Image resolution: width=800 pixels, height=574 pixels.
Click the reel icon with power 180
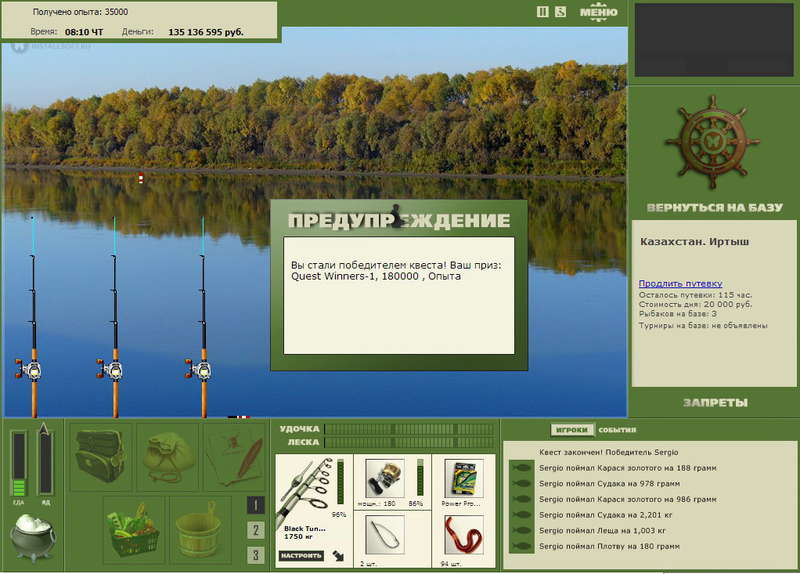tap(385, 477)
